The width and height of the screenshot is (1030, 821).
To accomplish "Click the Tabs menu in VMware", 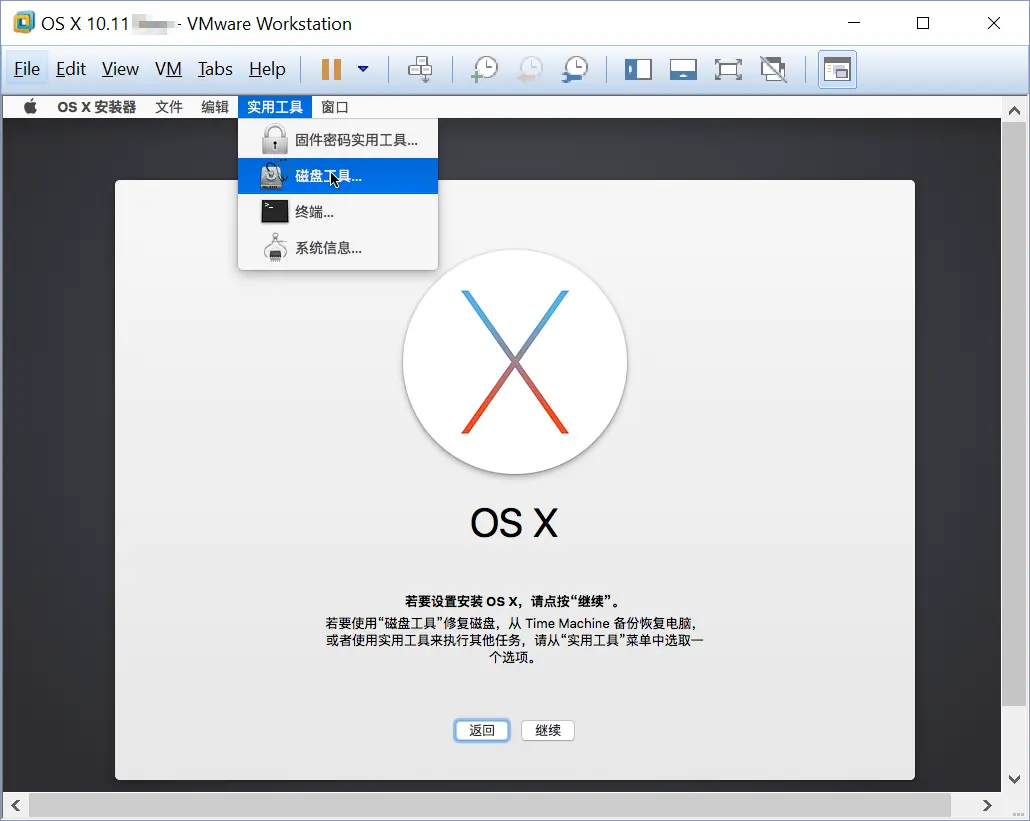I will tap(215, 69).
